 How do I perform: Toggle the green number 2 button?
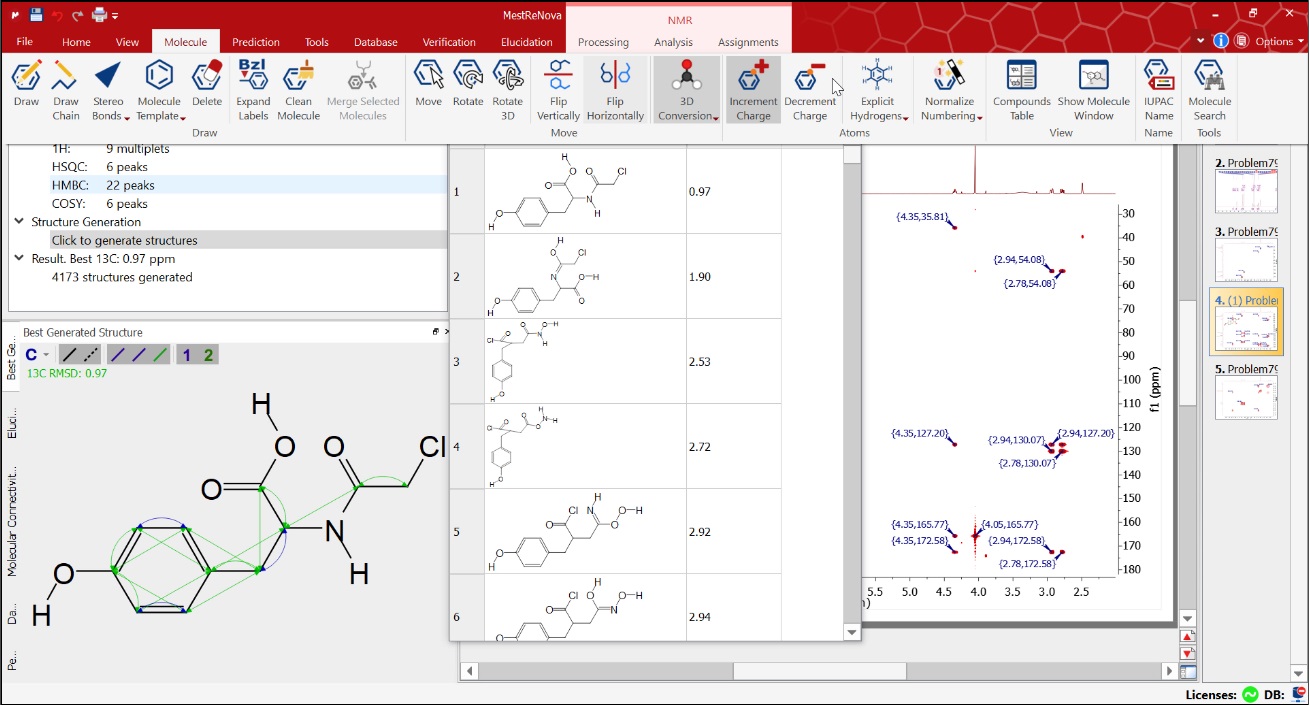pos(208,355)
